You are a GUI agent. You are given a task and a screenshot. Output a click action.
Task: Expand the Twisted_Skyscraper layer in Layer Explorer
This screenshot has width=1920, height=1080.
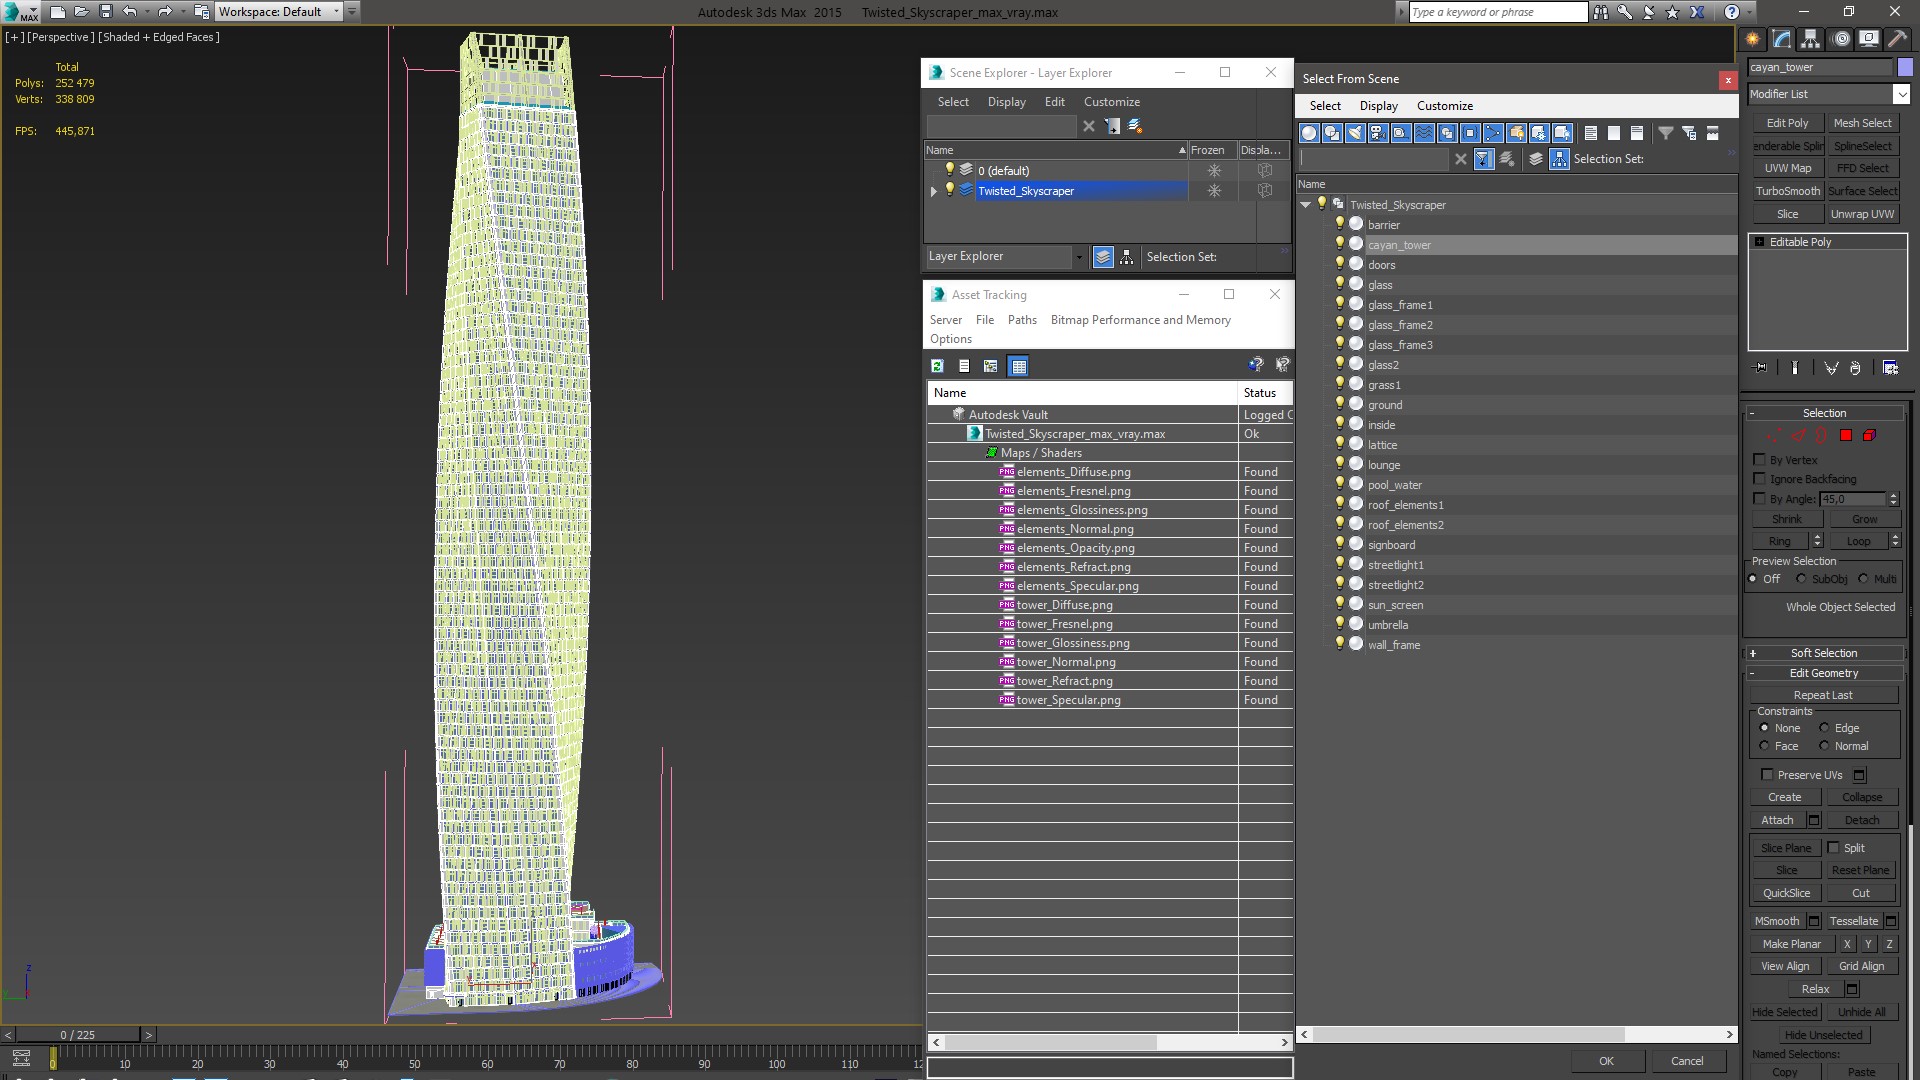[x=934, y=191]
